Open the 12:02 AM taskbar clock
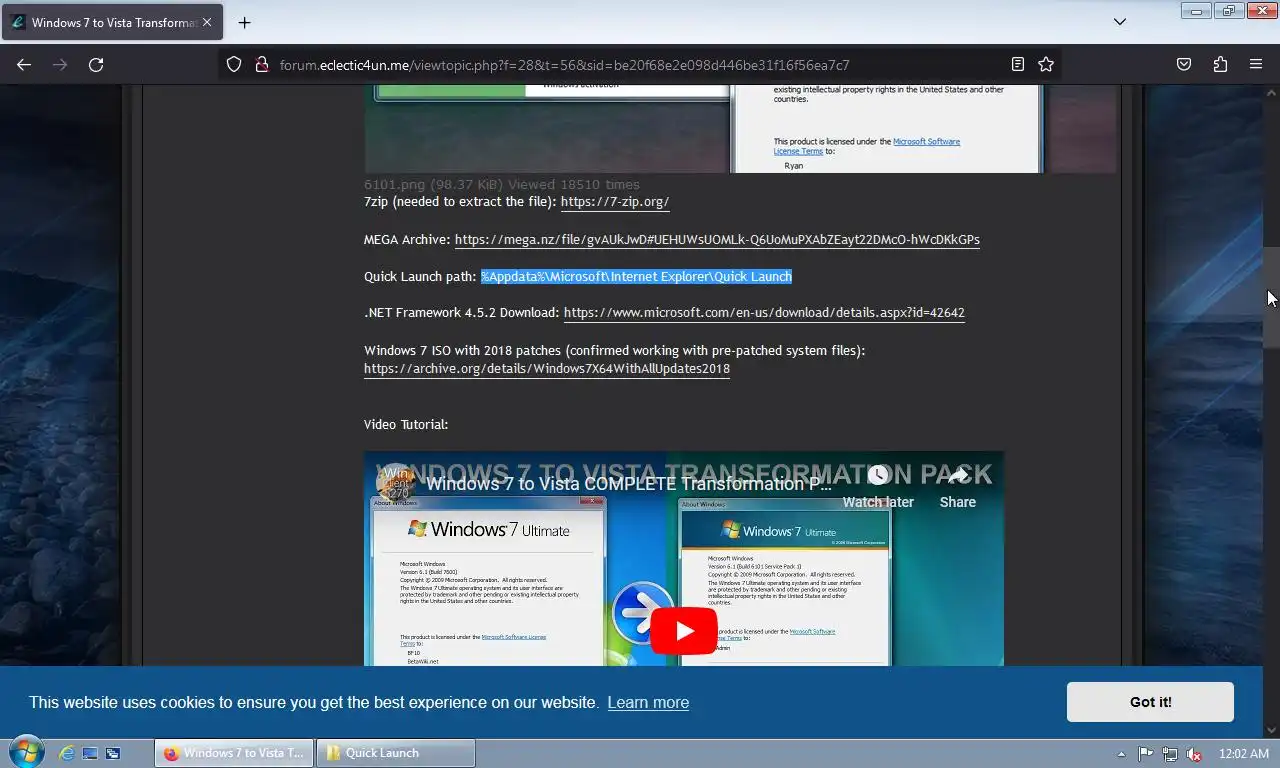The width and height of the screenshot is (1280, 768). [1244, 754]
